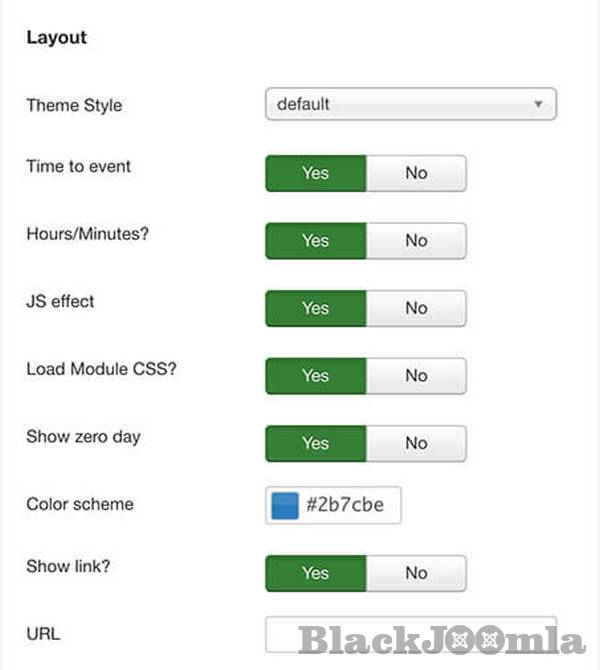Disable Show zero day
The width and height of the screenshot is (600, 670).
click(416, 443)
